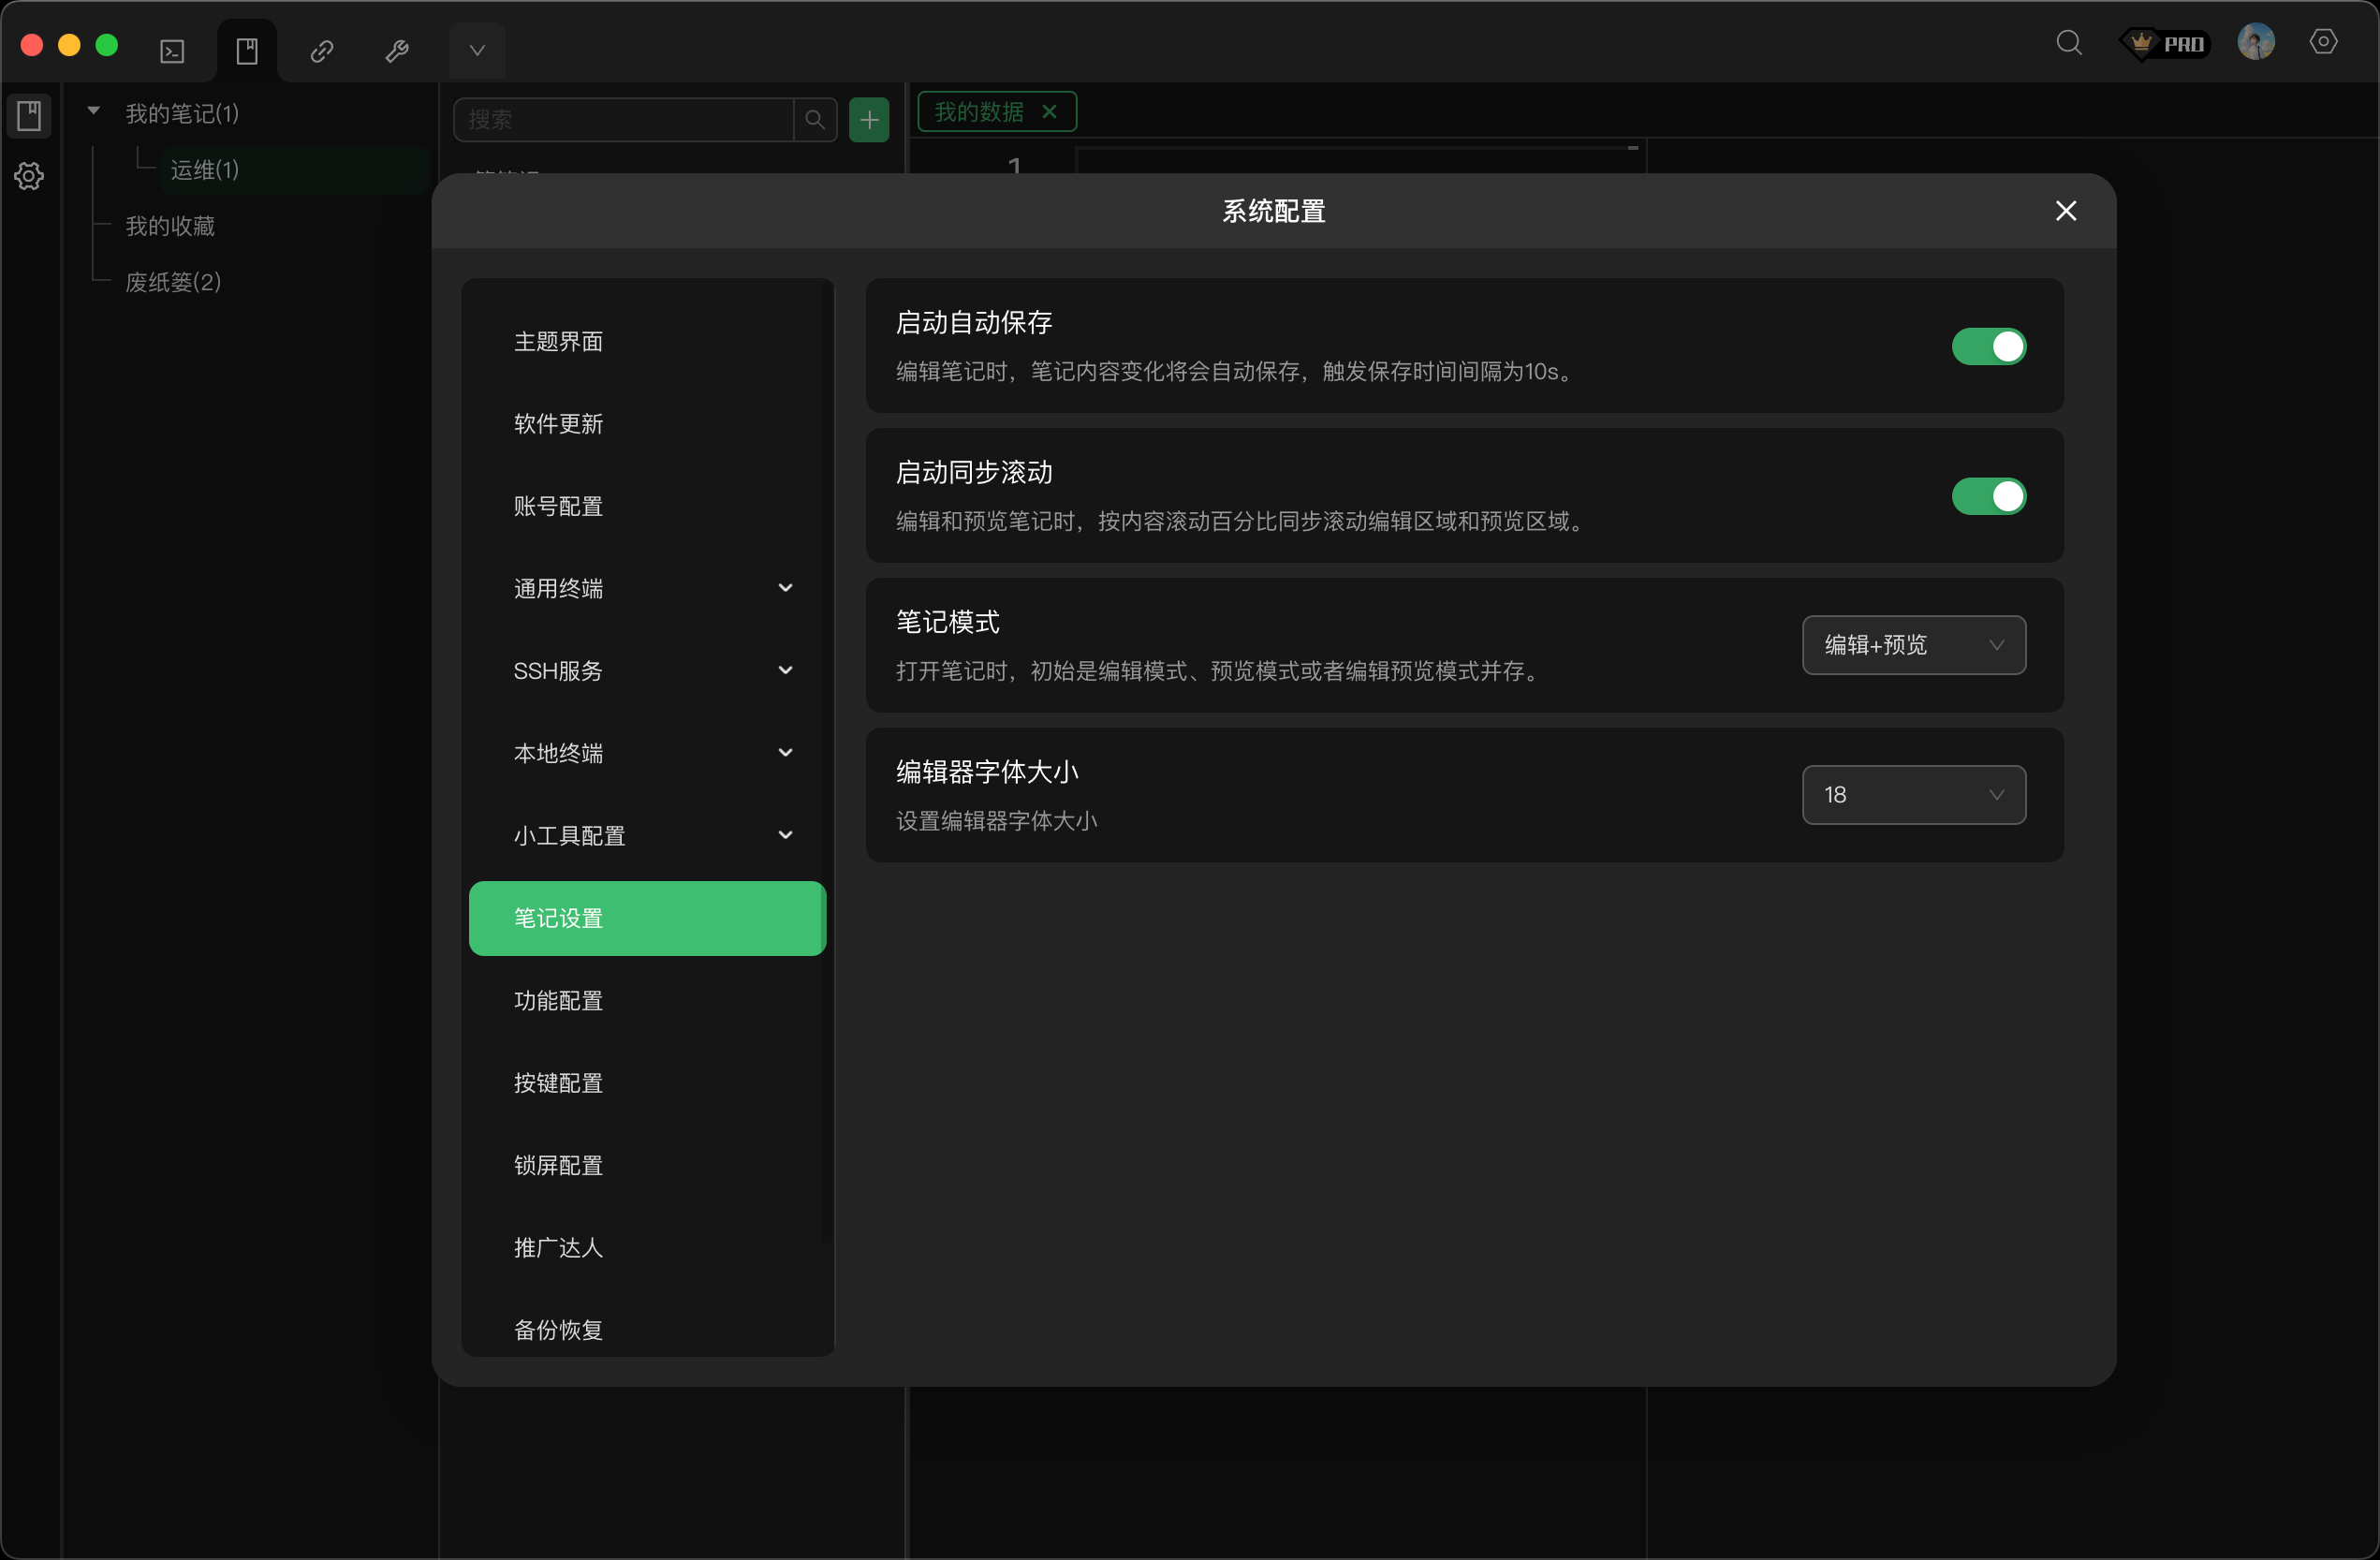The height and width of the screenshot is (1560, 2380).
Task: Open the terminal icon in the title bar
Action: [171, 50]
